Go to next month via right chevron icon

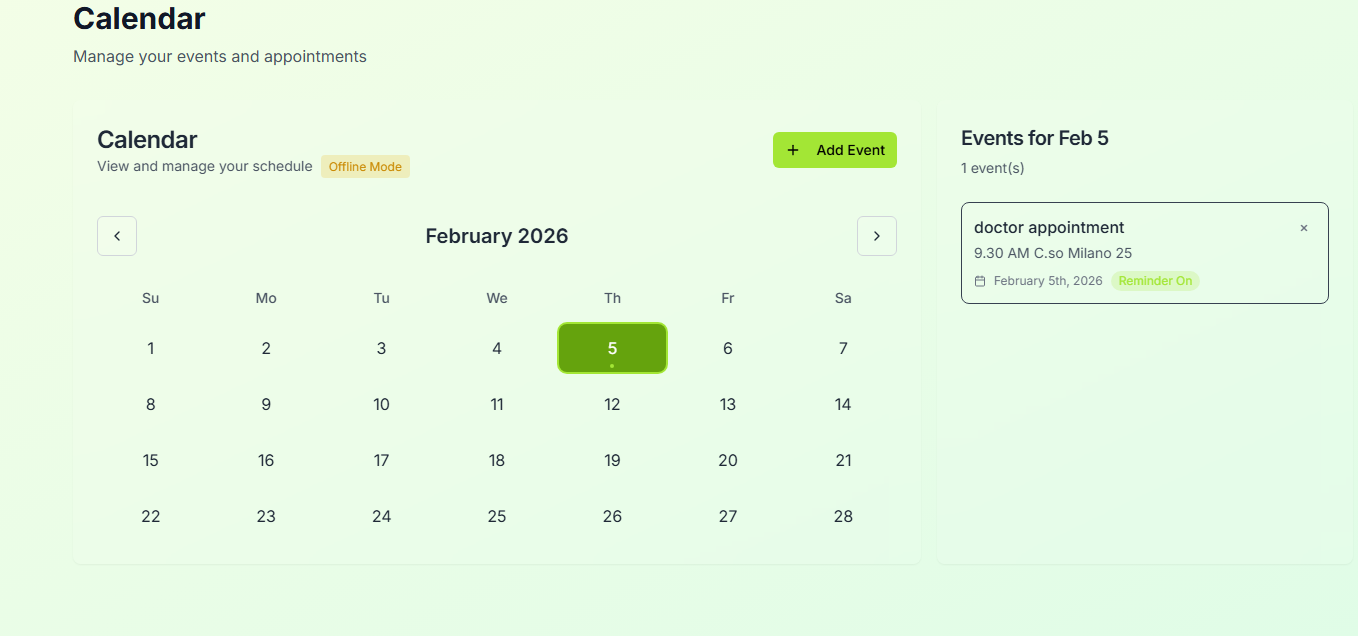point(877,235)
